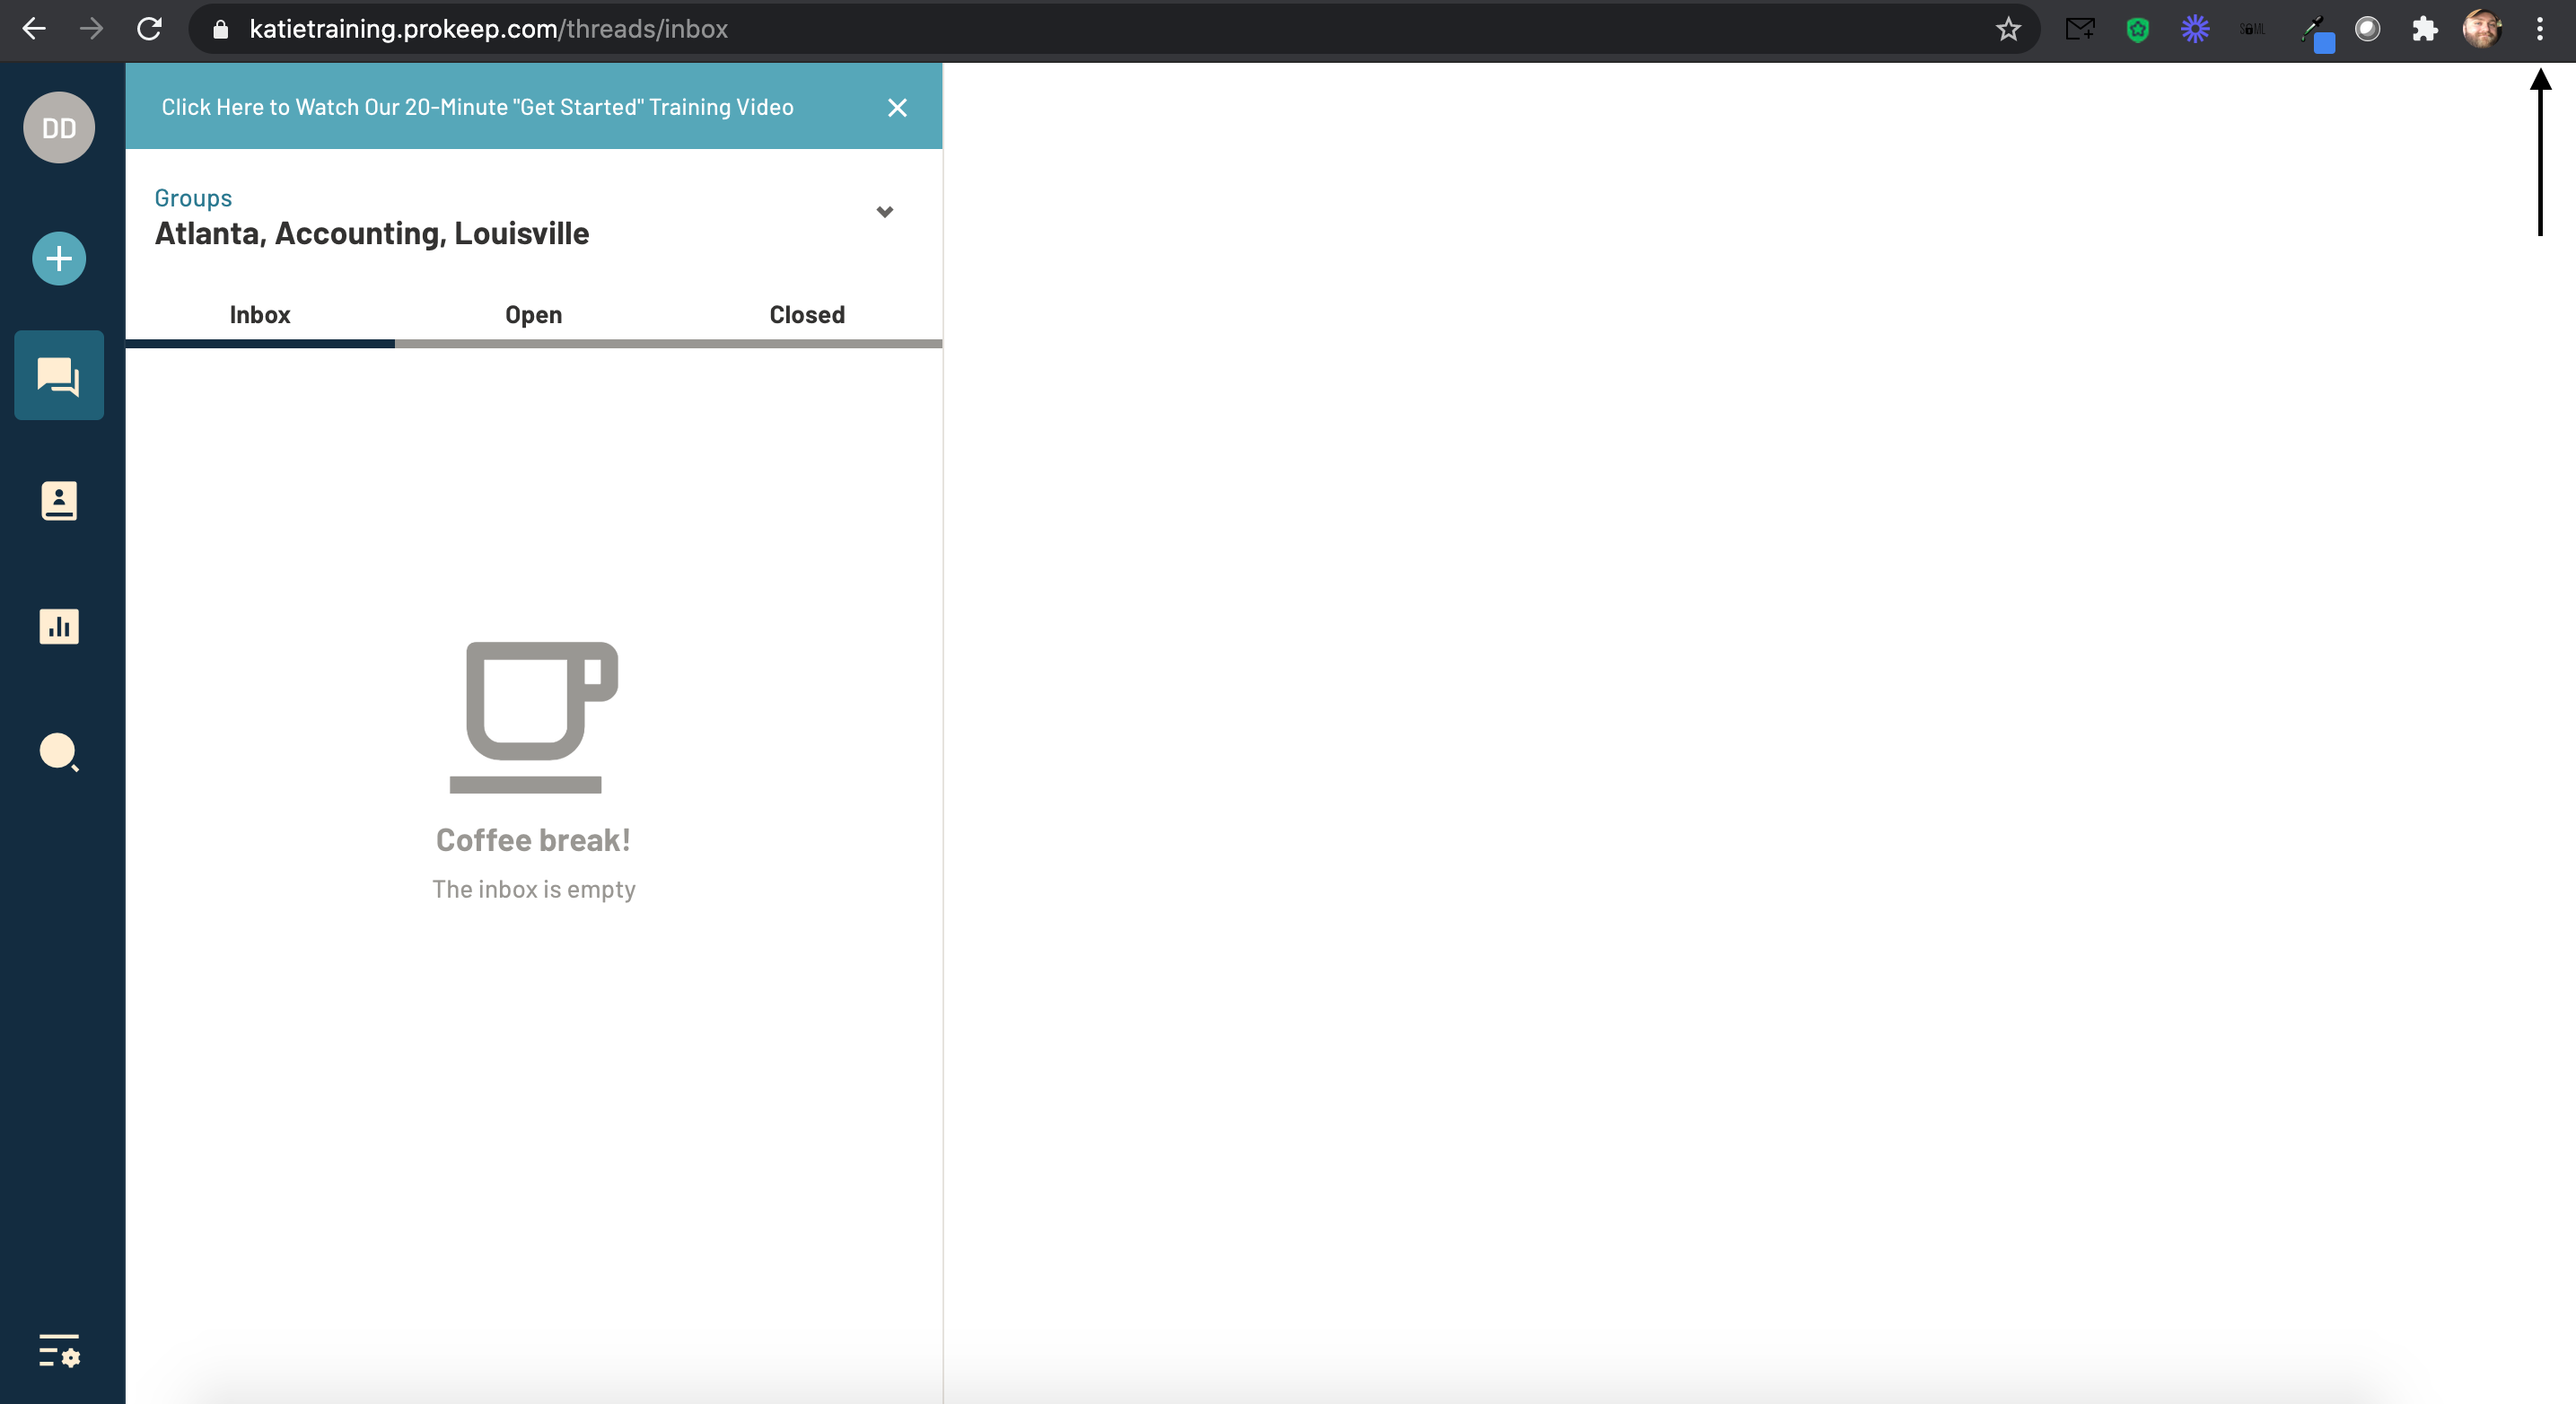This screenshot has height=1404, width=2576.
Task: Start a new conversation with plus button
Action: click(x=59, y=259)
